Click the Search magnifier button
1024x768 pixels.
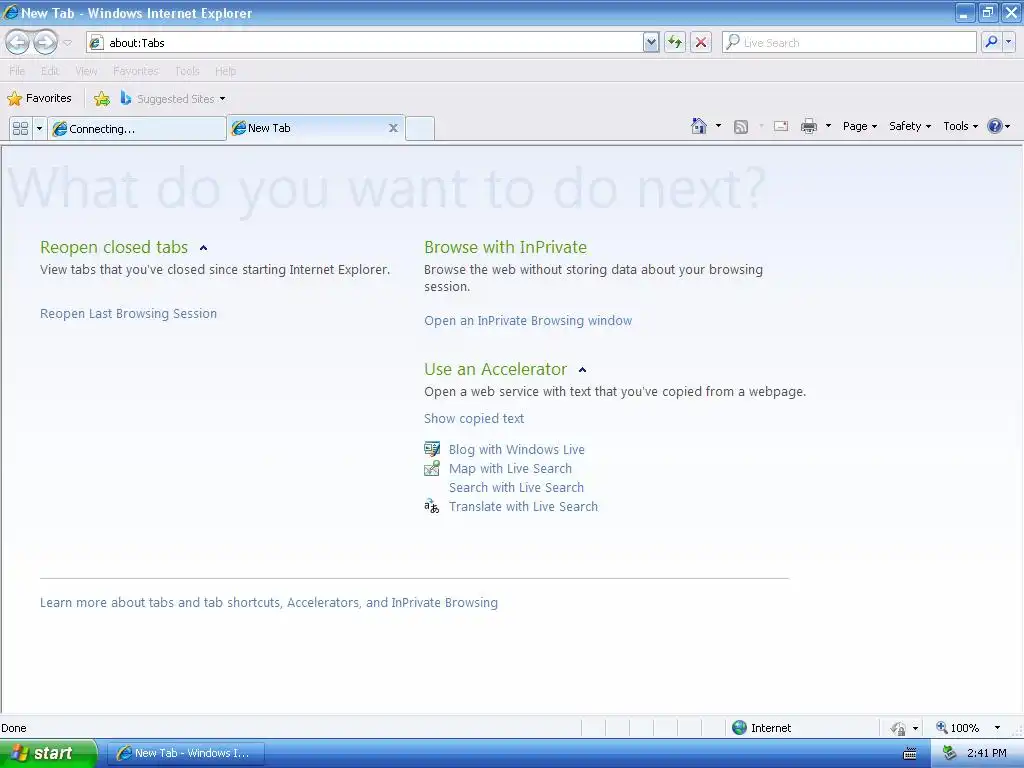pyautogui.click(x=991, y=42)
